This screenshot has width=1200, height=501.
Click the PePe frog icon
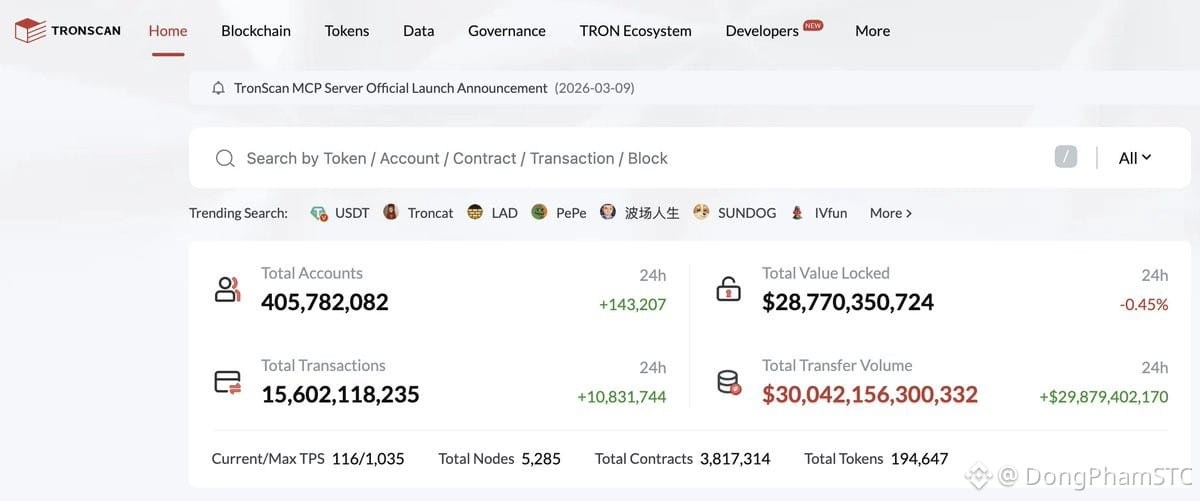coord(539,212)
